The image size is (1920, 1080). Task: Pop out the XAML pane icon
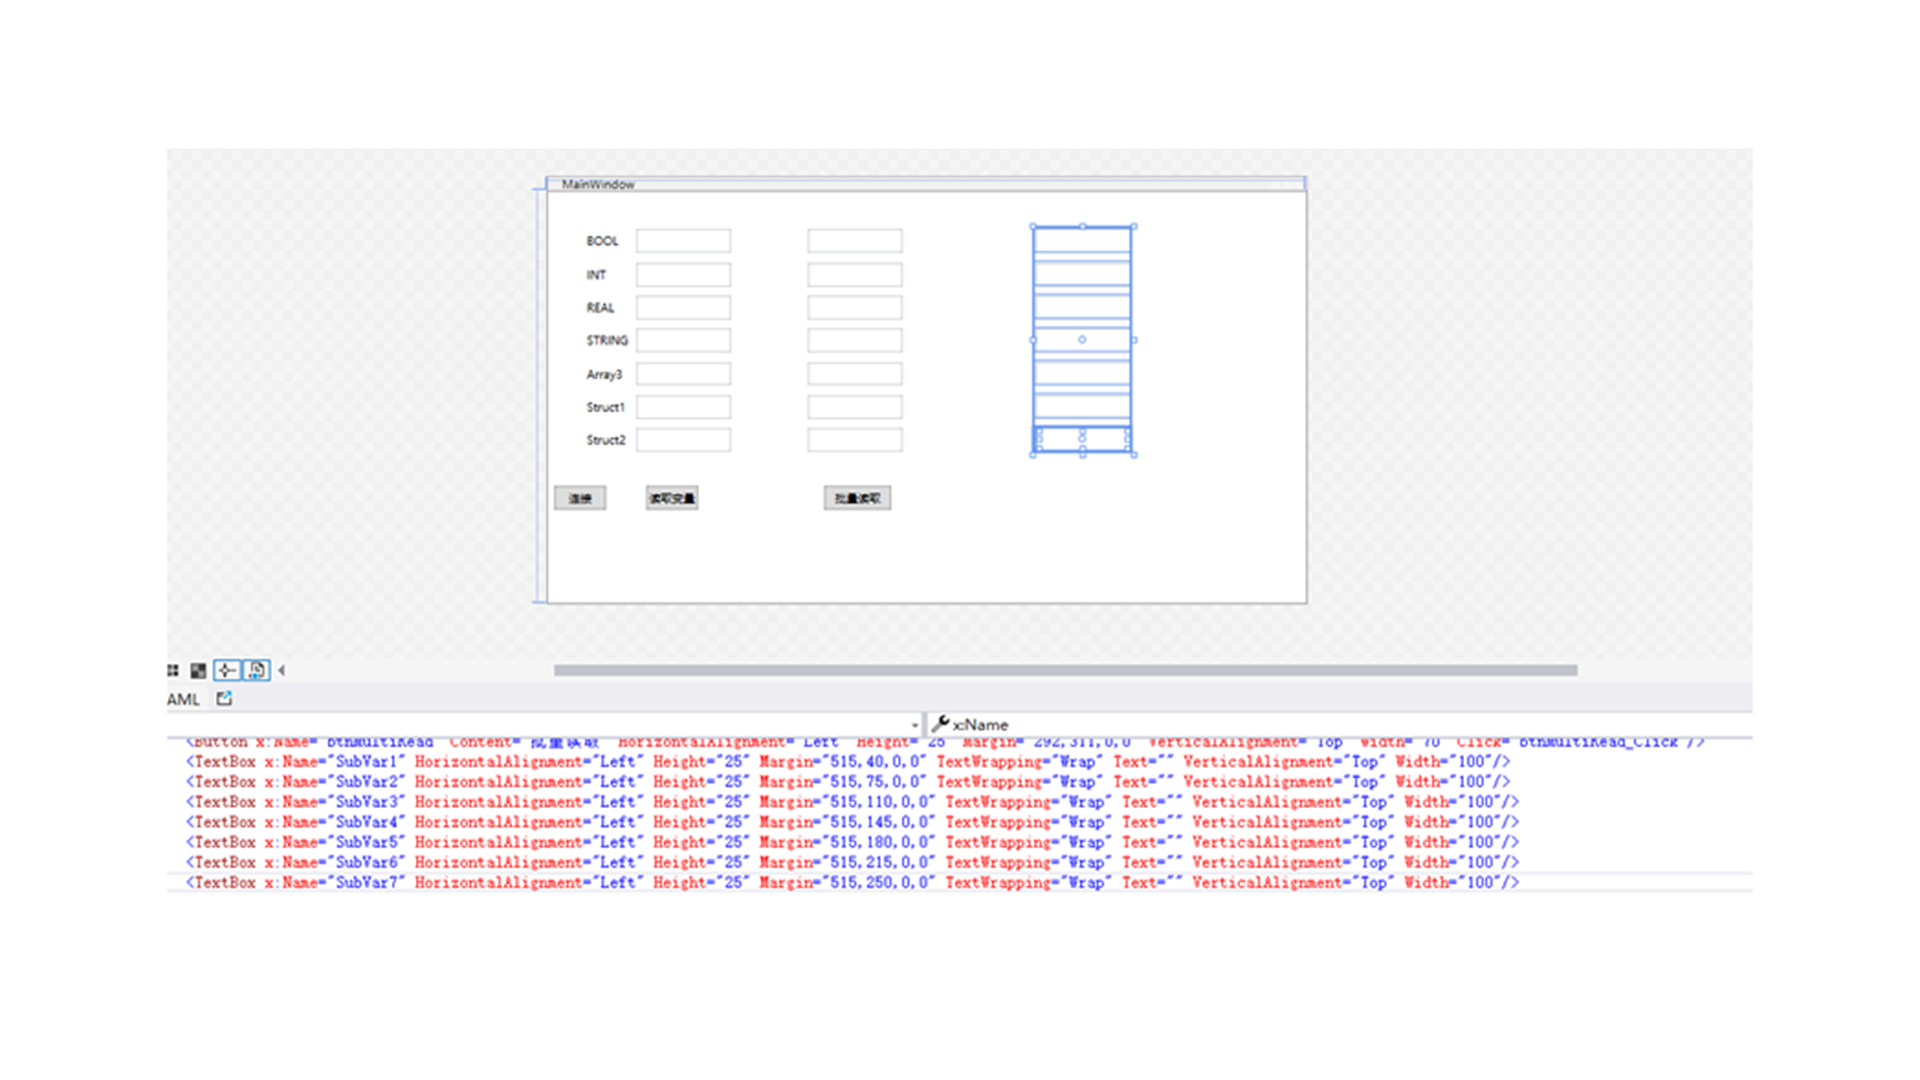coord(224,699)
